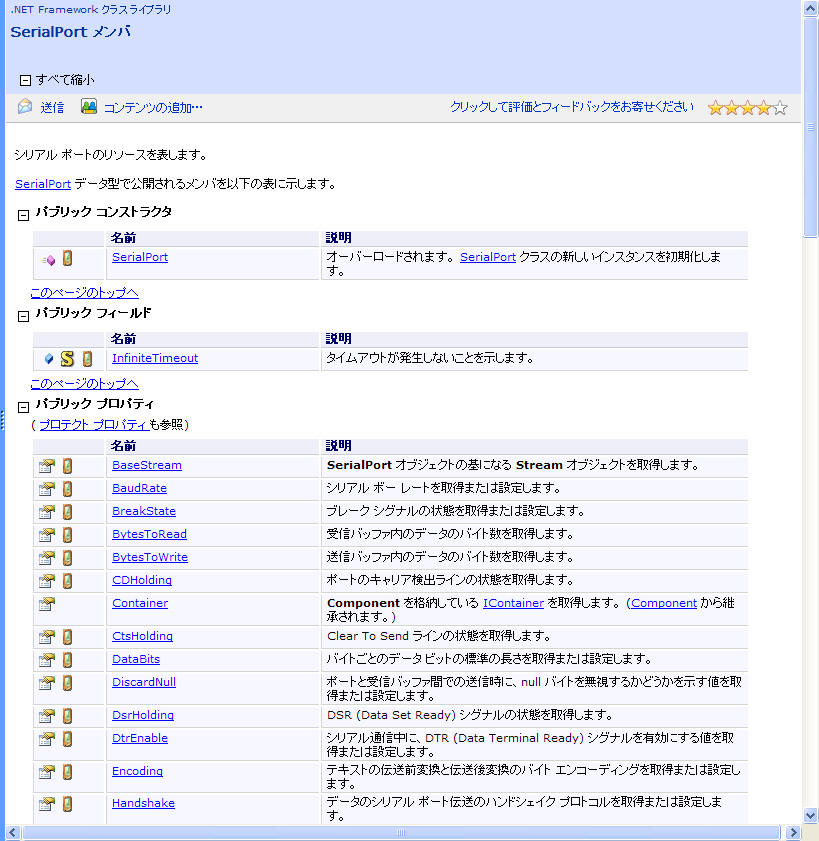819x841 pixels.
Task: Click the constructor method icon in SerialPort row
Action: 48,260
